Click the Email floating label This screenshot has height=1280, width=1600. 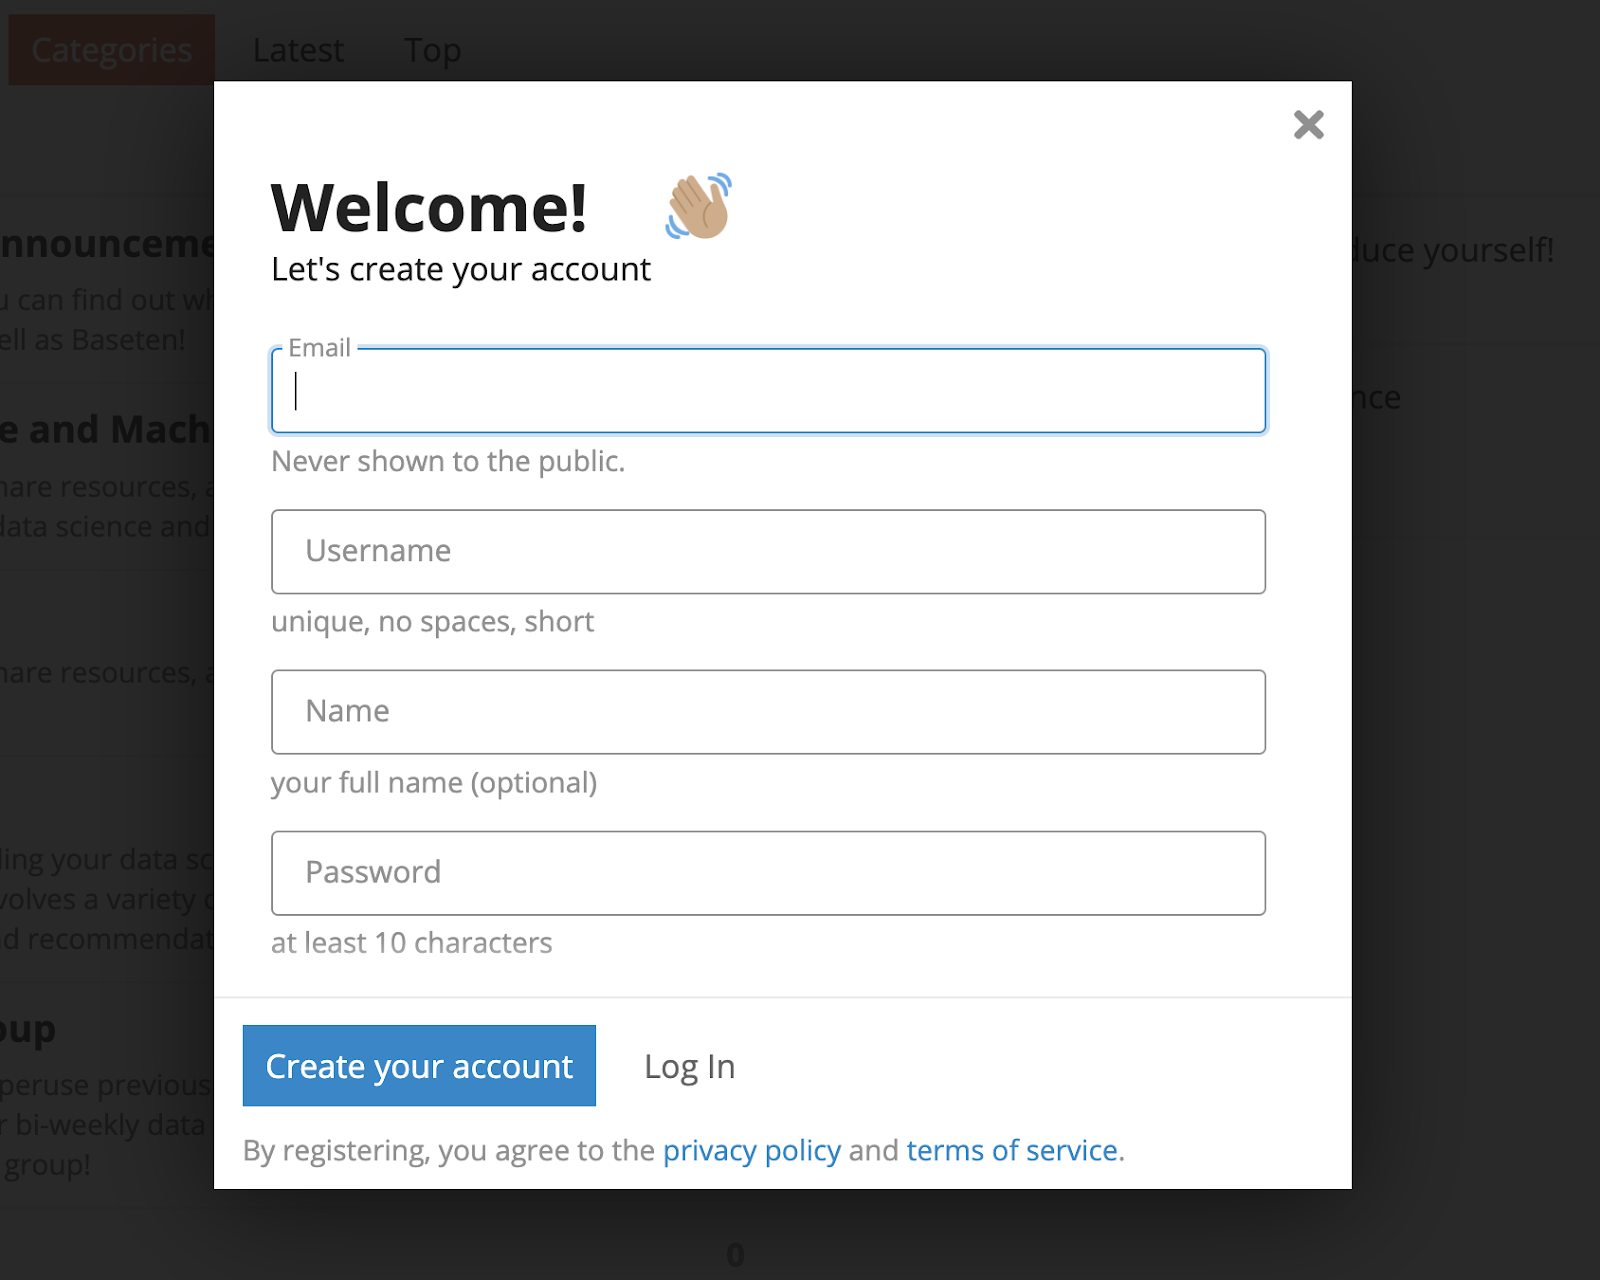coord(320,348)
